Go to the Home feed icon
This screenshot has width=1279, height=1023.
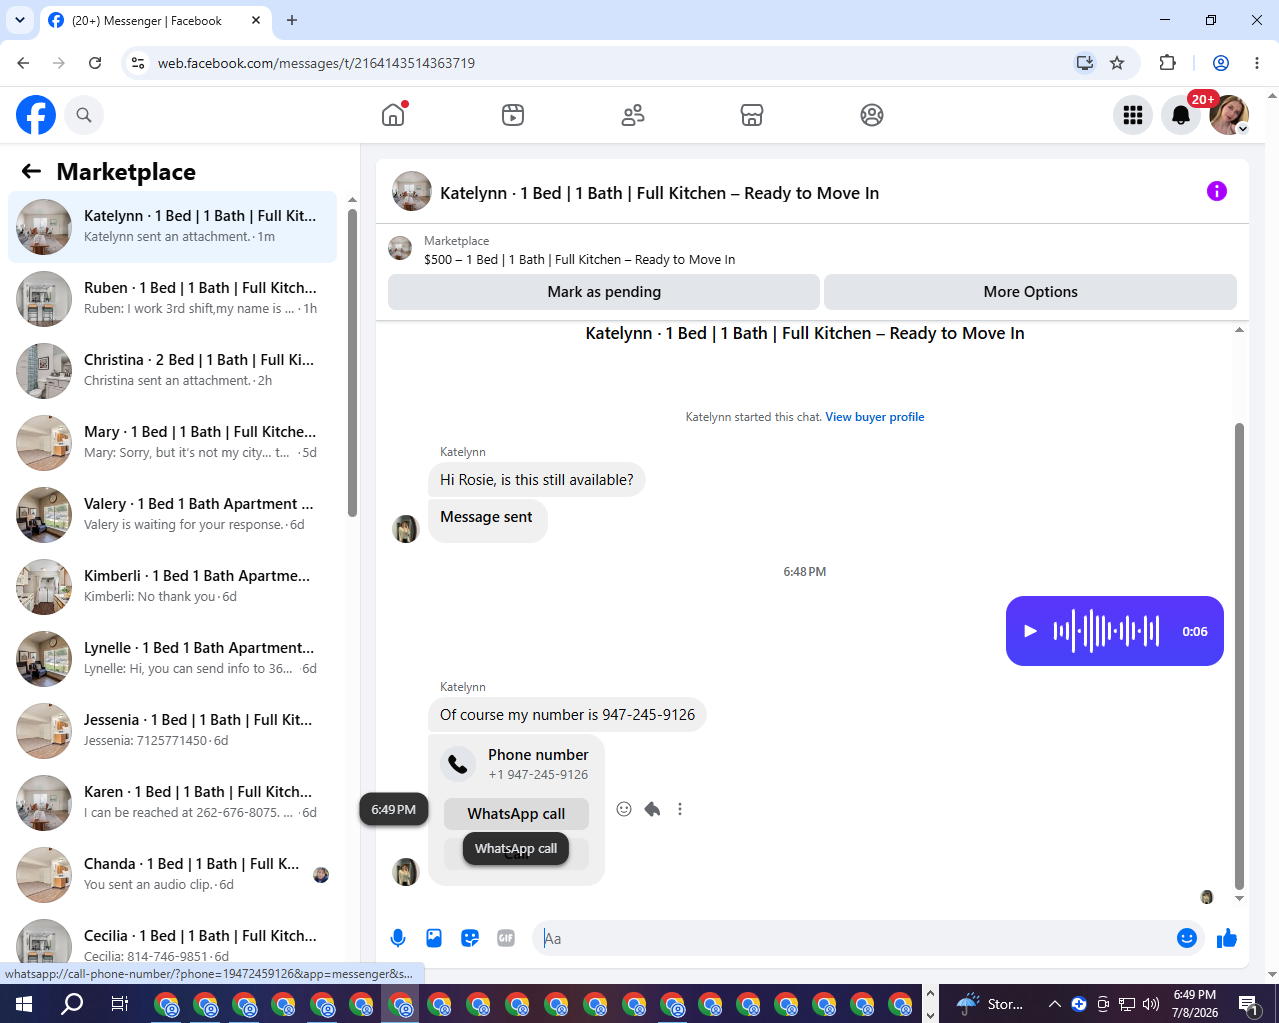tap(393, 115)
